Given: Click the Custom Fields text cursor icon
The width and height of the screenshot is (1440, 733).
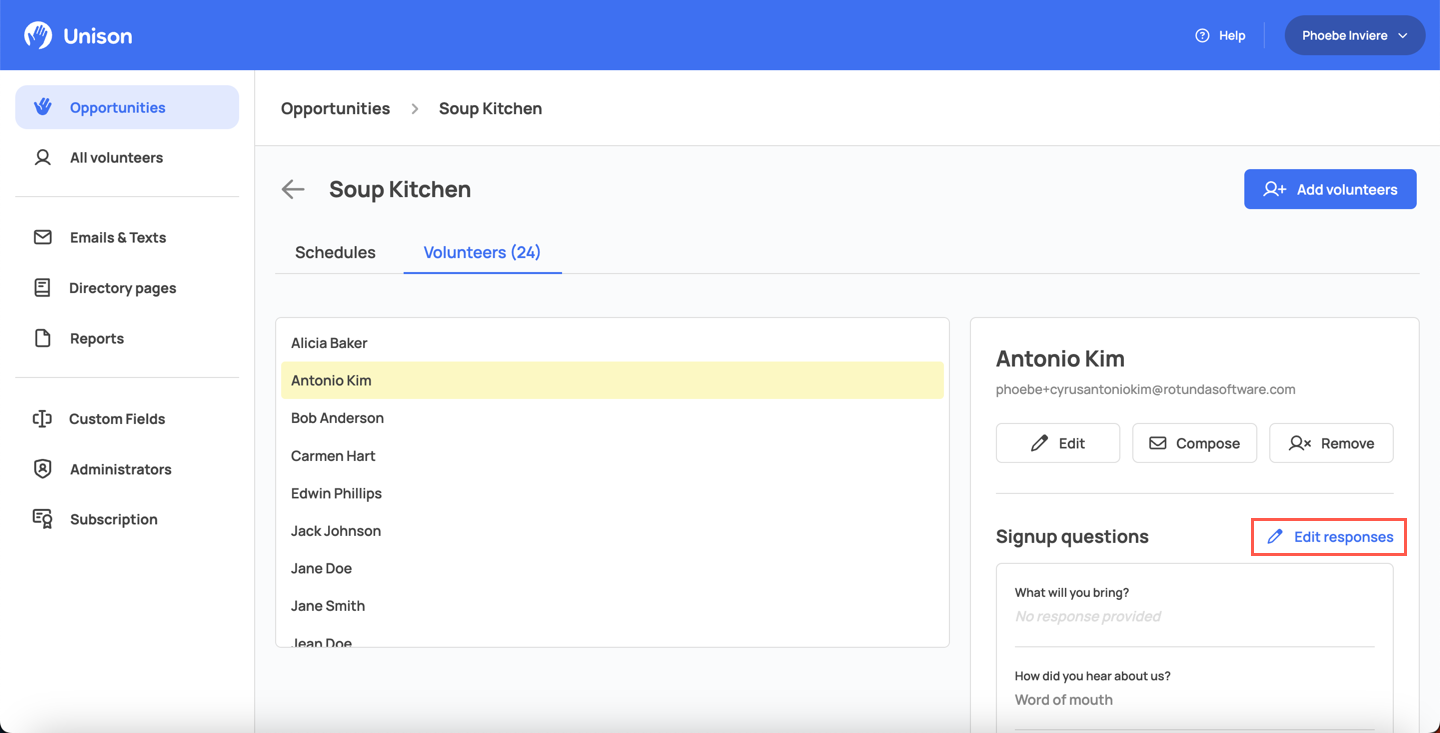Looking at the screenshot, I should click(42, 419).
